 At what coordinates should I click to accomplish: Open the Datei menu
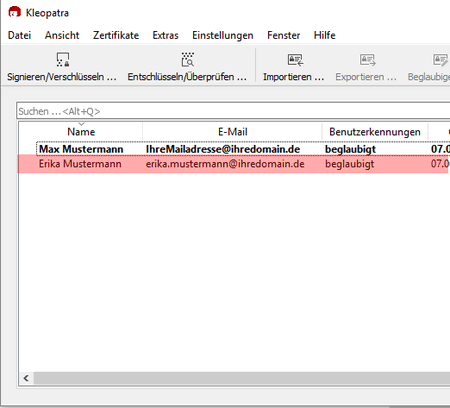tap(19, 35)
